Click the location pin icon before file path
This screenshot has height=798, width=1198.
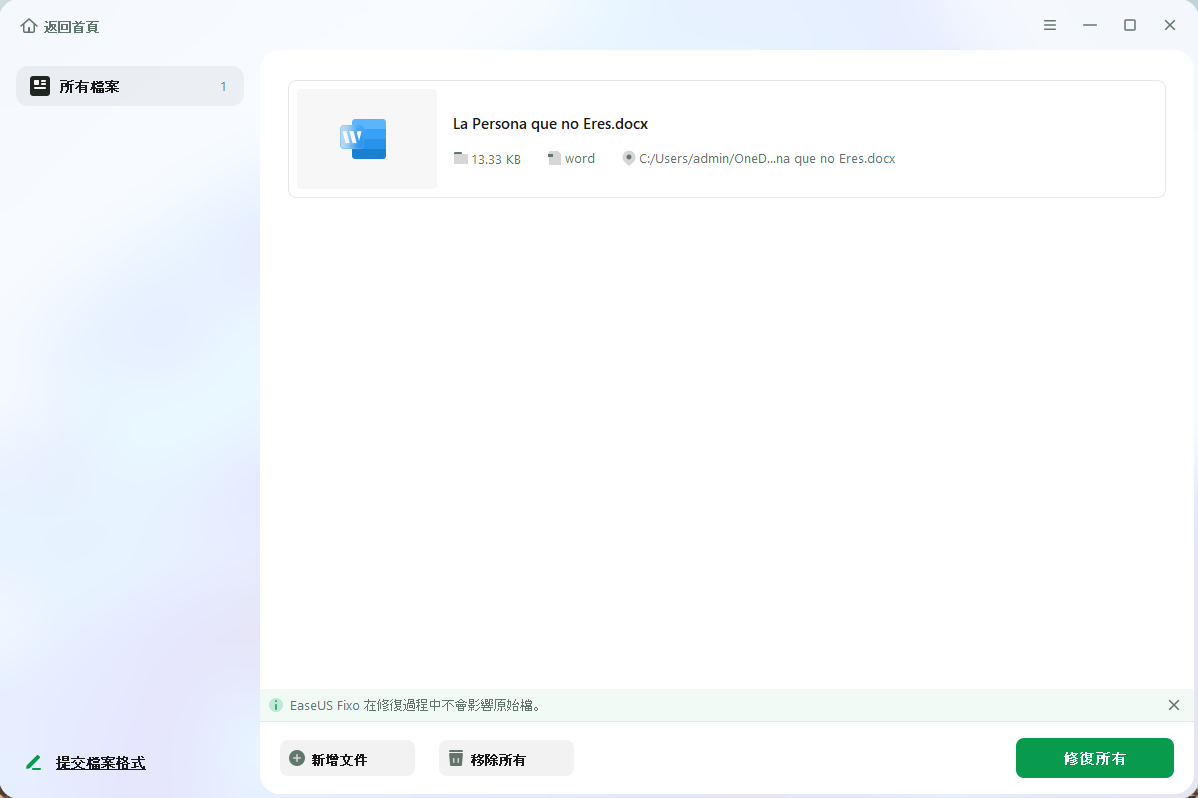tap(628, 158)
